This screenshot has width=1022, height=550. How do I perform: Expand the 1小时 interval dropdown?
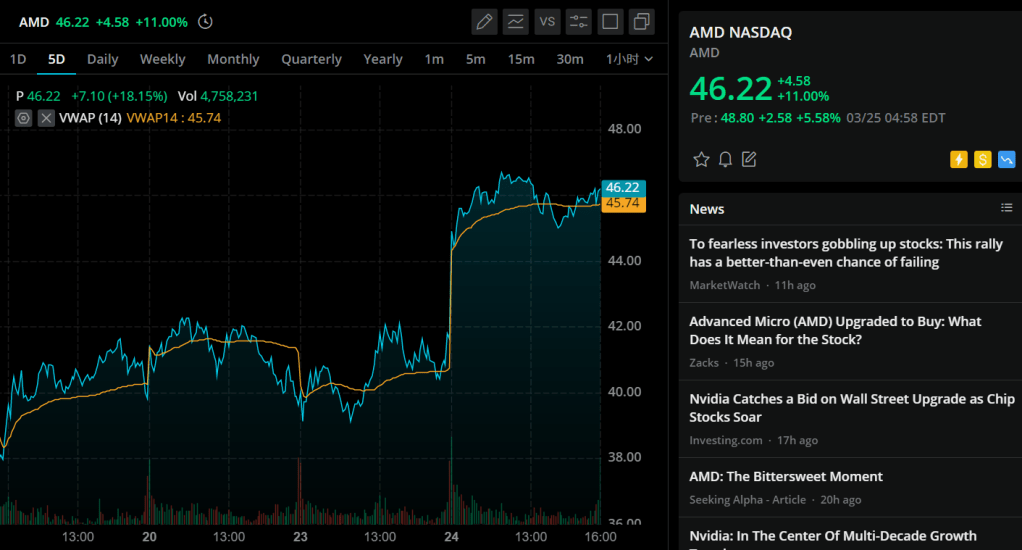[x=630, y=59]
